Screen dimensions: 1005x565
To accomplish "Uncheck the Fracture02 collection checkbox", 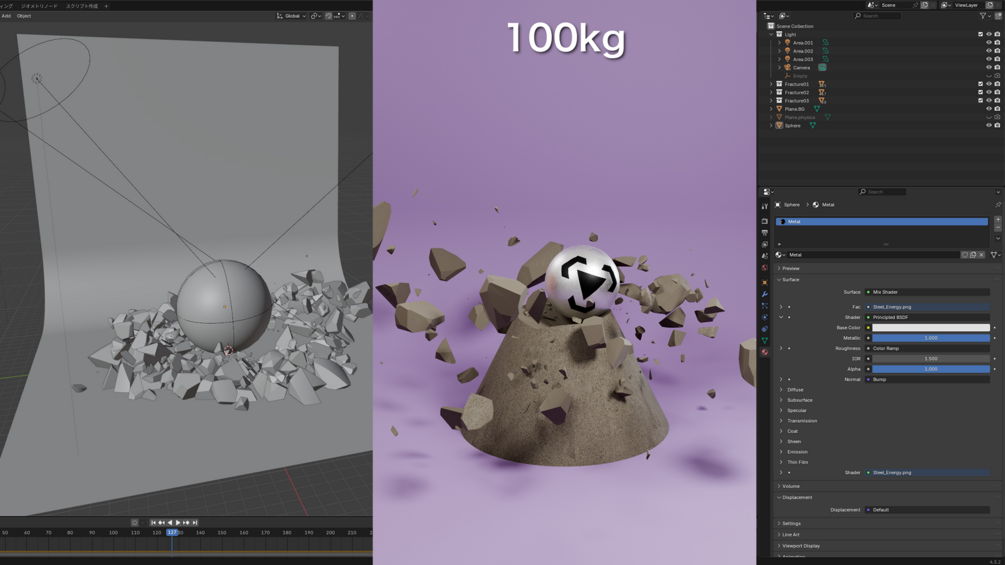I will point(981,92).
